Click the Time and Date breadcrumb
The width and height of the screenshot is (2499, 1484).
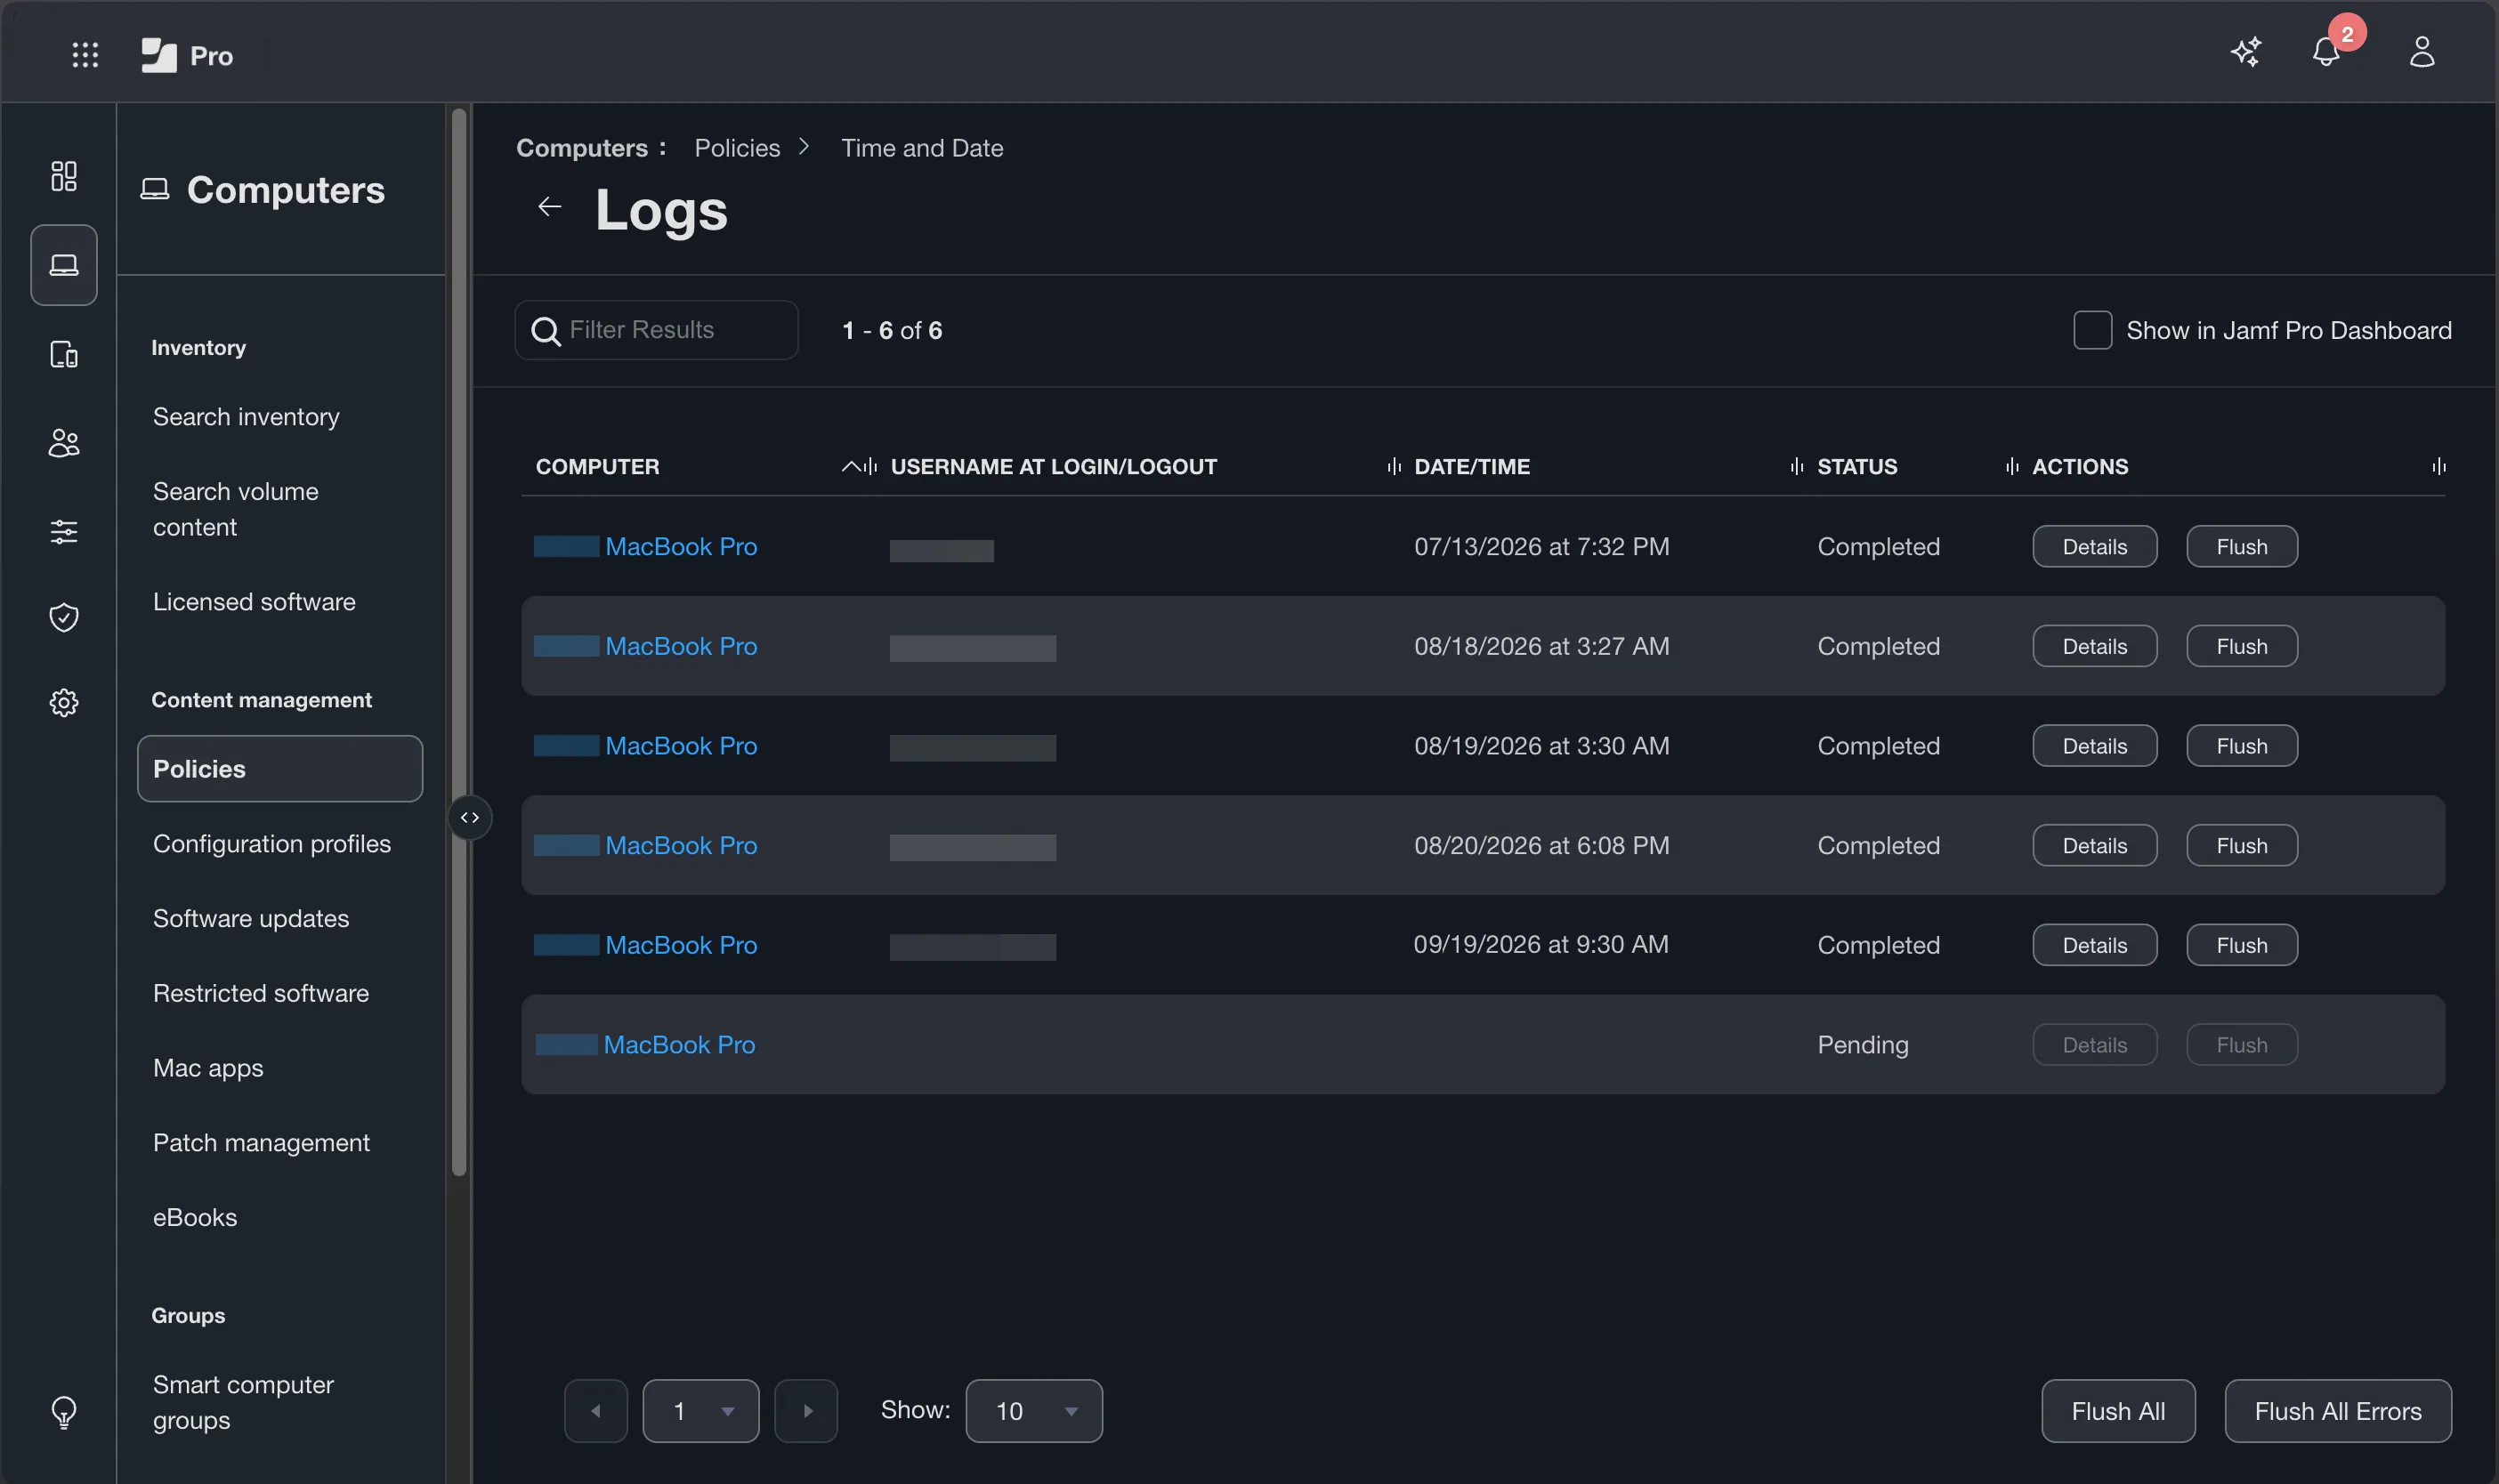922,148
